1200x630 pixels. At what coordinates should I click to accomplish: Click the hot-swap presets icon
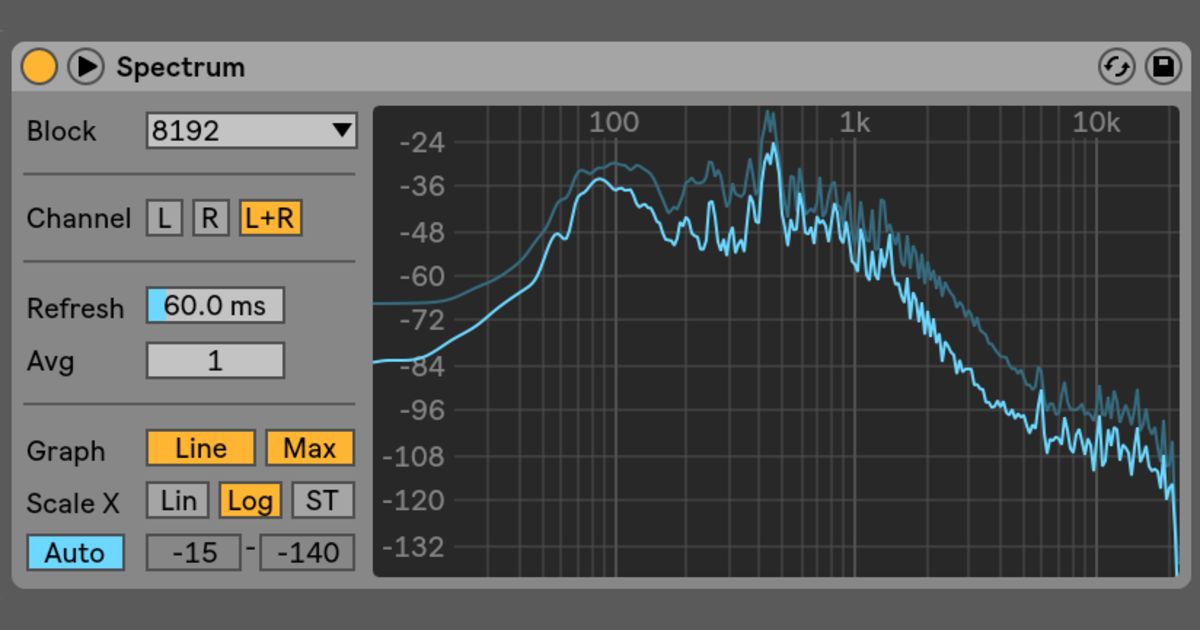coord(1116,67)
